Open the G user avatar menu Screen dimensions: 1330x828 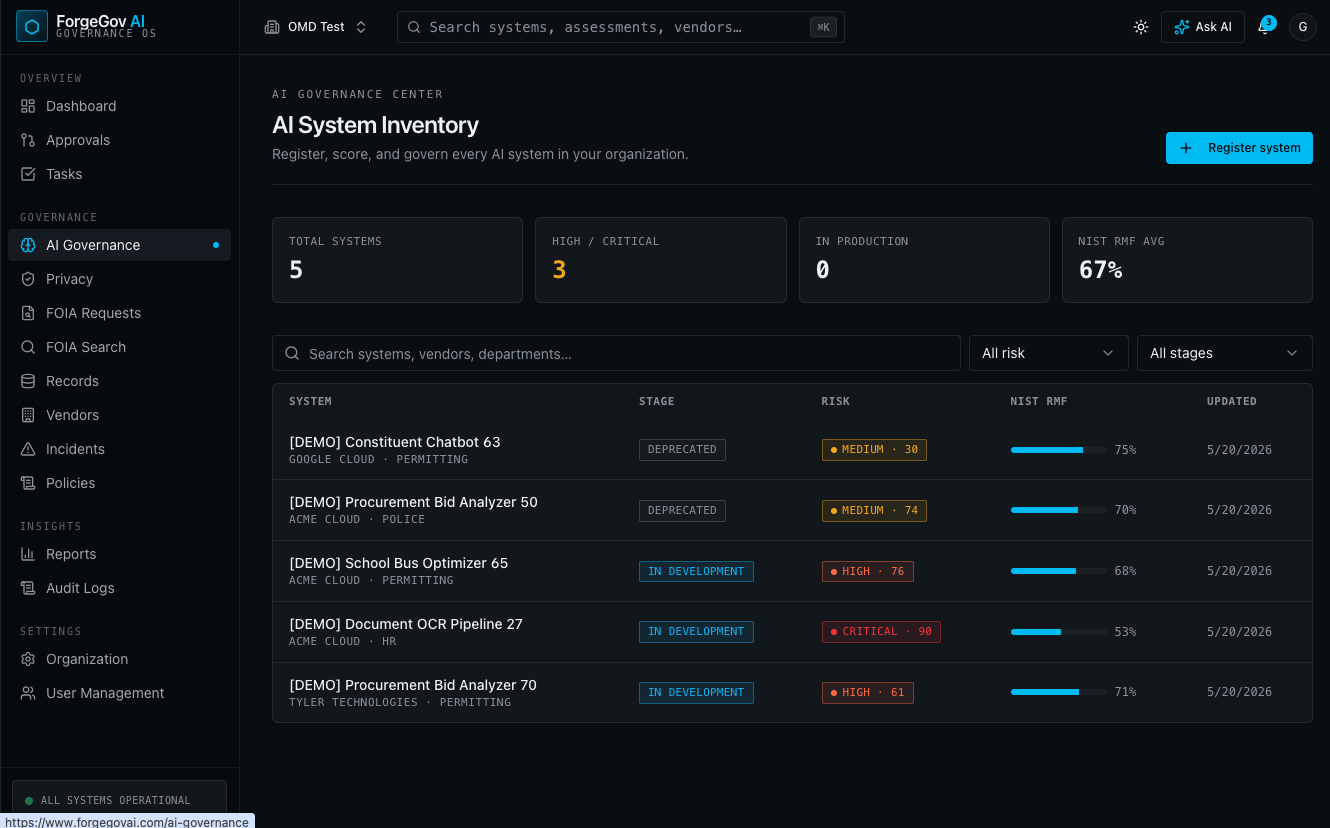1302,27
